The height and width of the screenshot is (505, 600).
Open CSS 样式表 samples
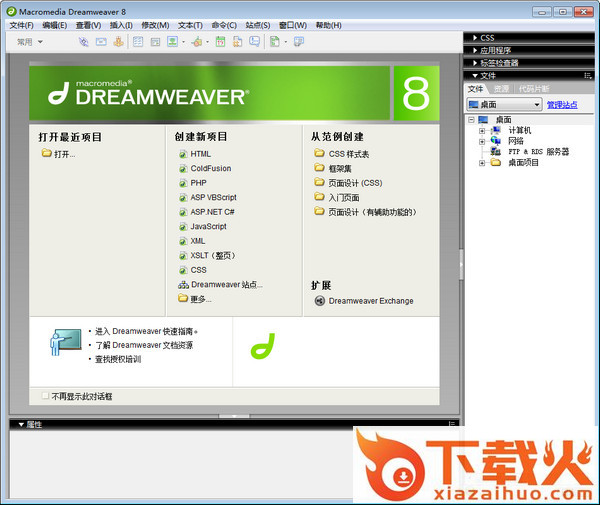point(349,154)
